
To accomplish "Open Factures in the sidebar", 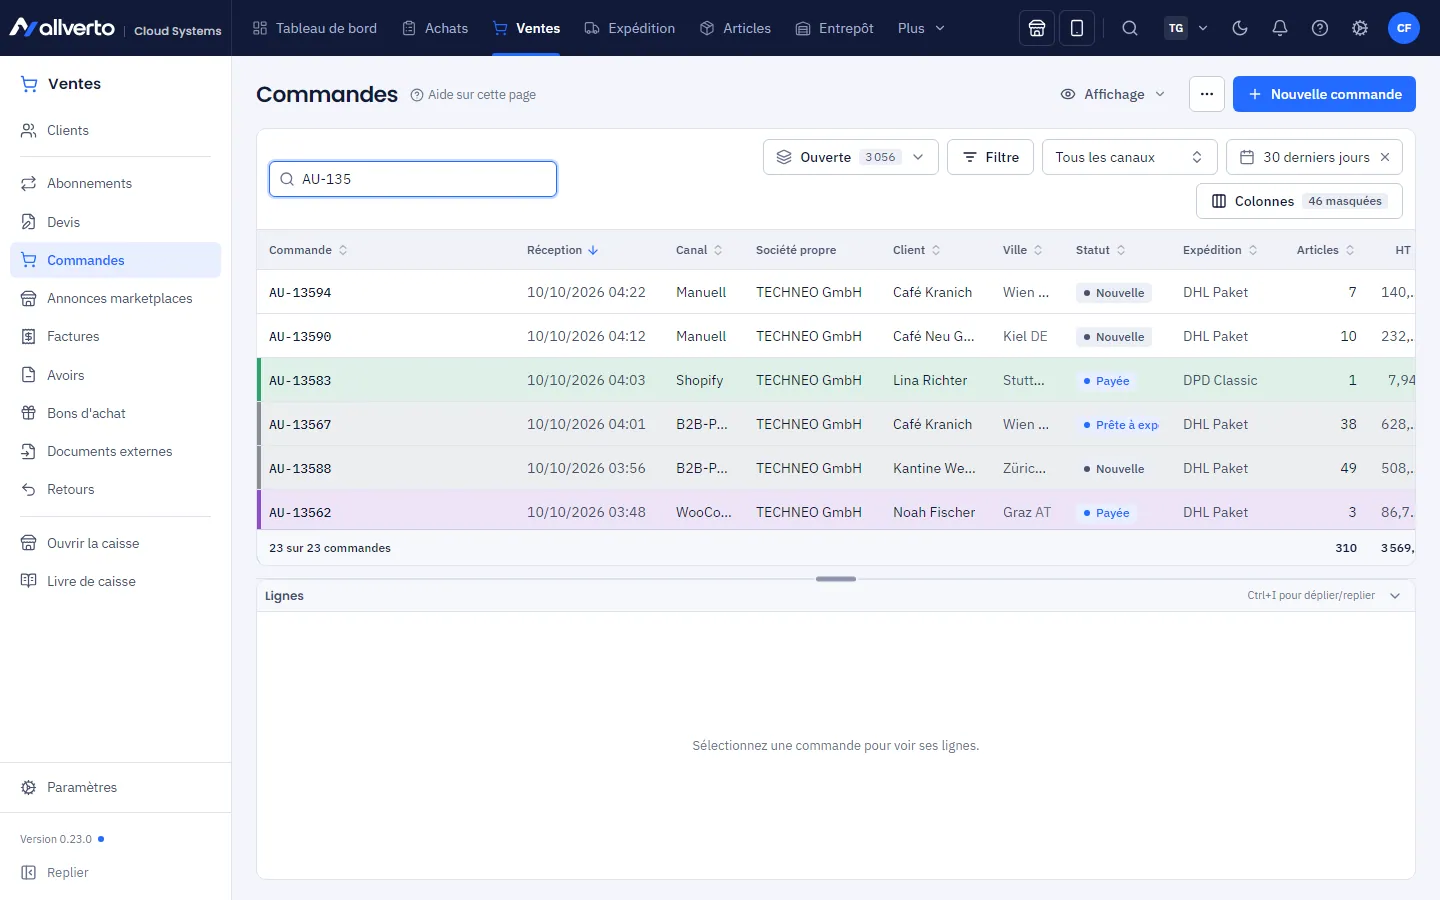I will click(x=115, y=336).
